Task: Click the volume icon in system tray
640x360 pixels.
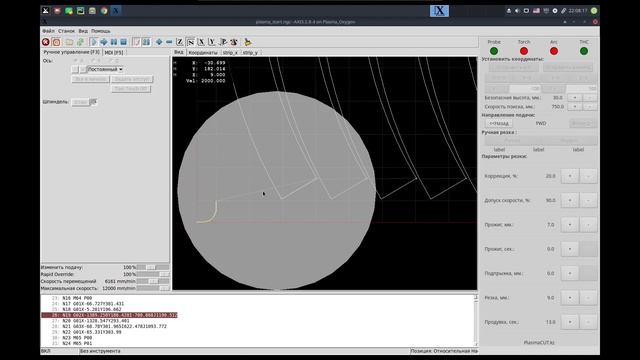Action: click(x=517, y=11)
